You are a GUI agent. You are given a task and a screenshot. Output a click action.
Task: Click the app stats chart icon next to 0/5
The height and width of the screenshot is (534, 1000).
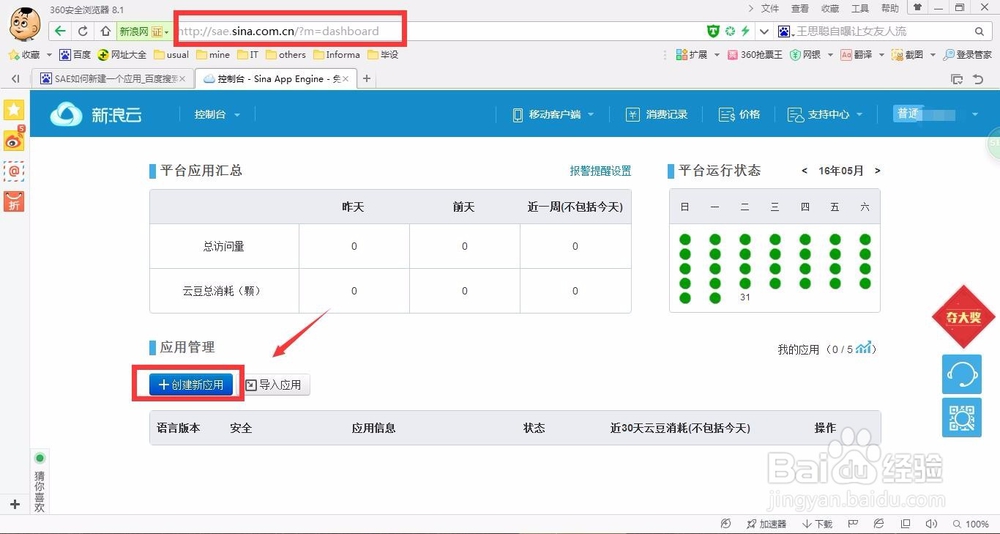pyautogui.click(x=864, y=348)
